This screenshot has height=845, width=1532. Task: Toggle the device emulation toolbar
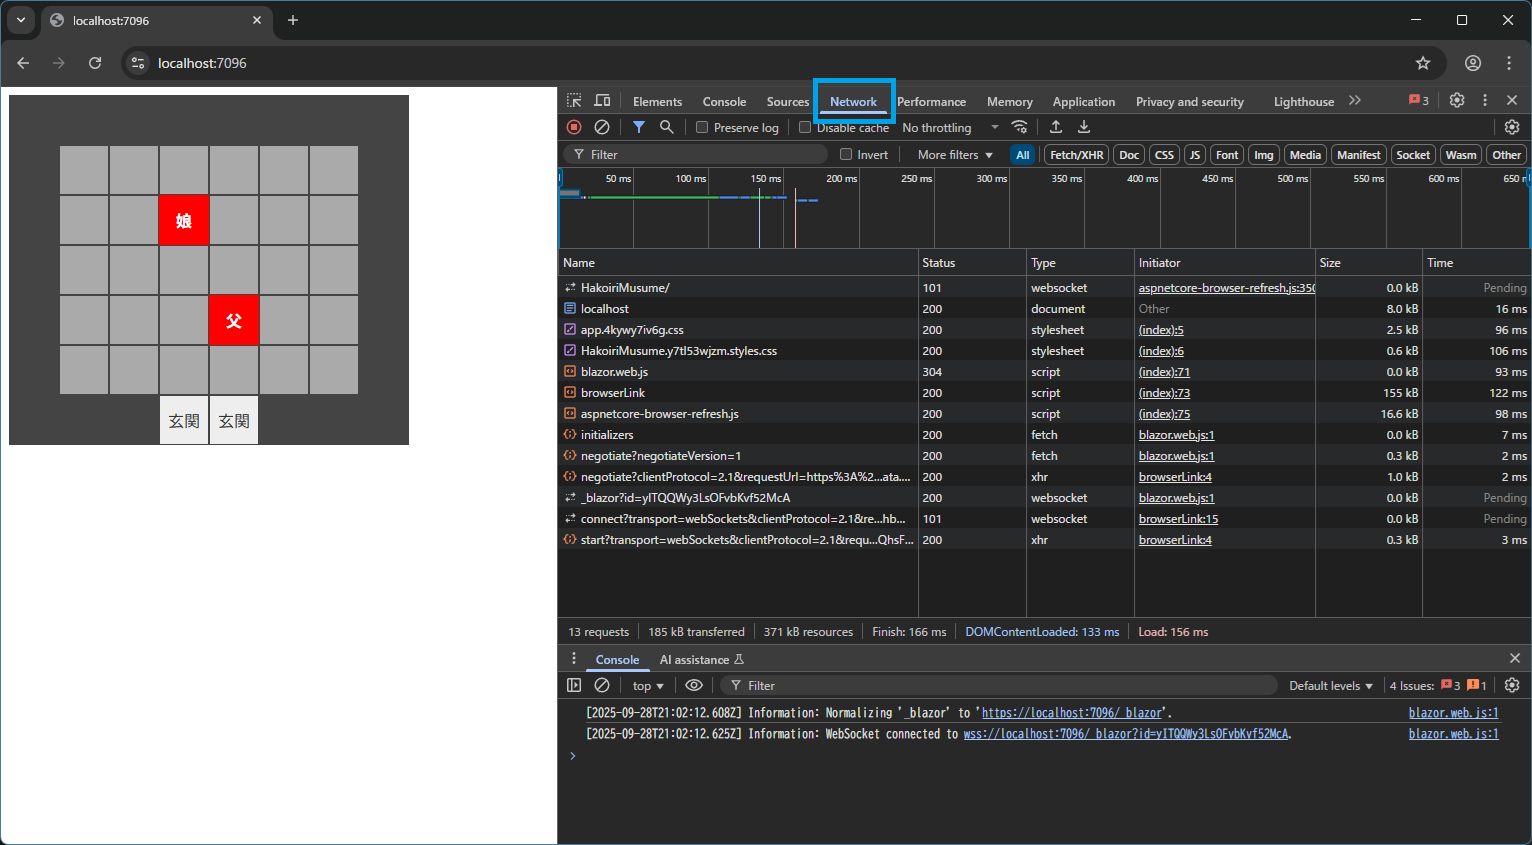(602, 101)
